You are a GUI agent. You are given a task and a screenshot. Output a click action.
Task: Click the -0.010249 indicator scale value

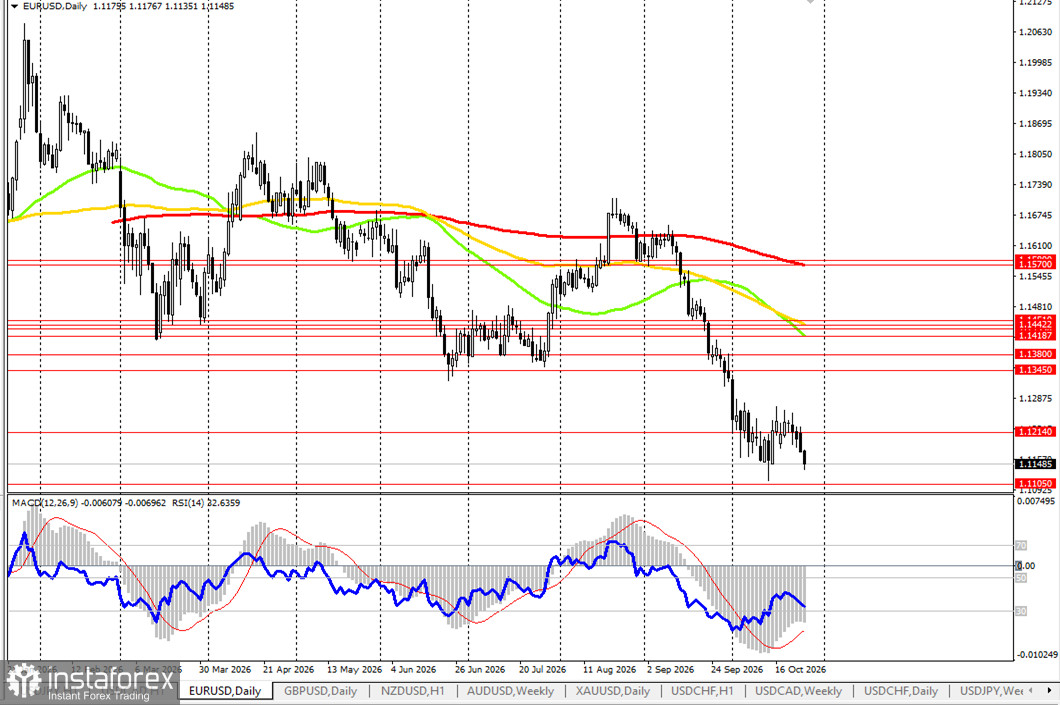tap(1037, 654)
